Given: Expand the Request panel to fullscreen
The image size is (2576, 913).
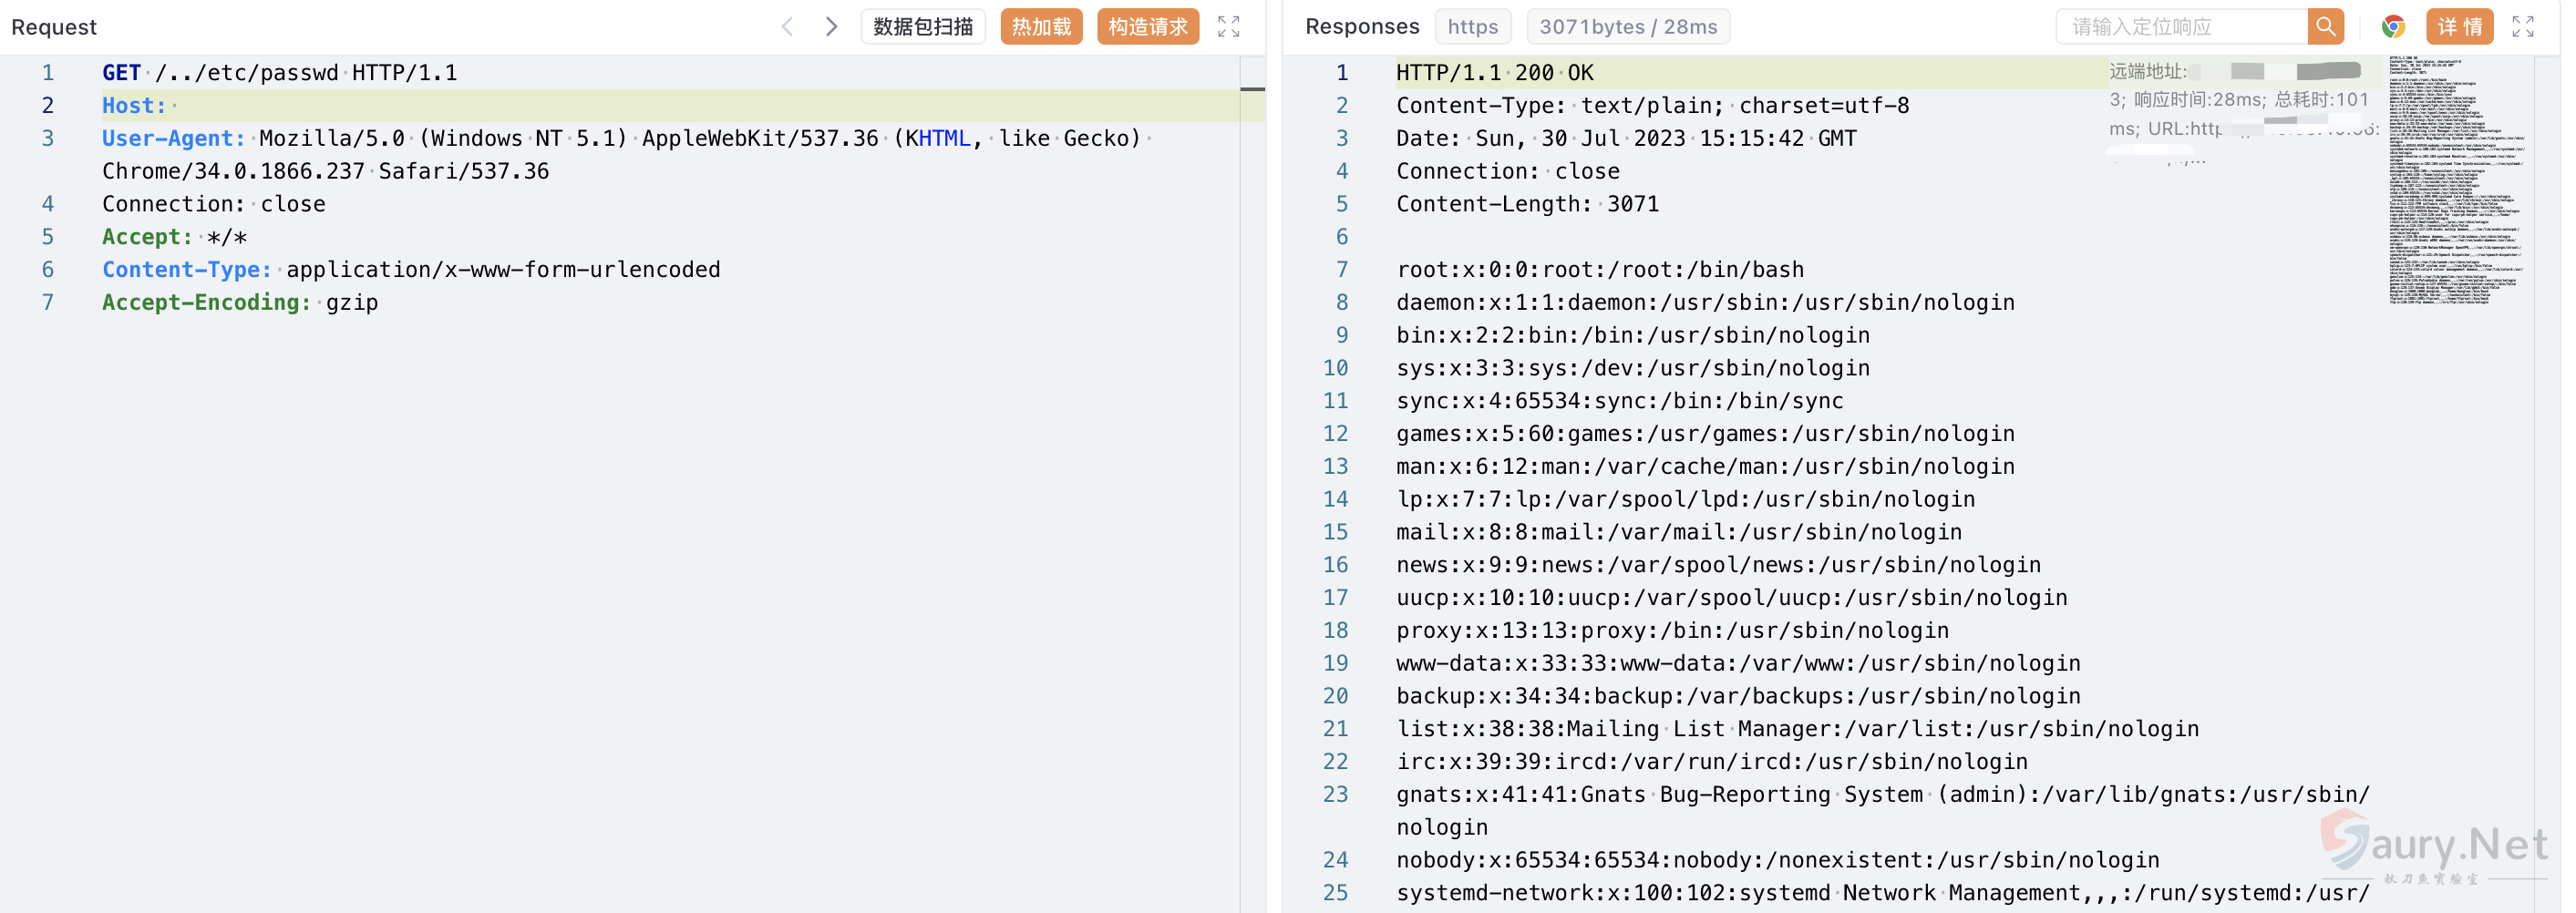Looking at the screenshot, I should (x=1228, y=27).
